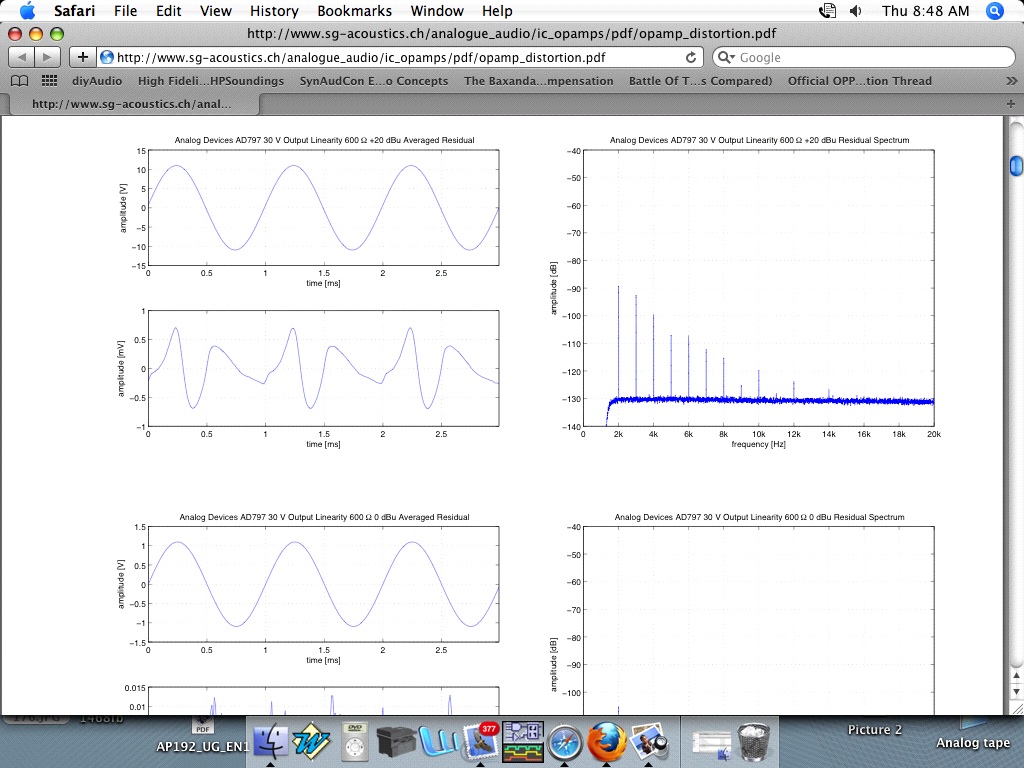
Task: Open Top Sites grid icon
Action: [50, 81]
